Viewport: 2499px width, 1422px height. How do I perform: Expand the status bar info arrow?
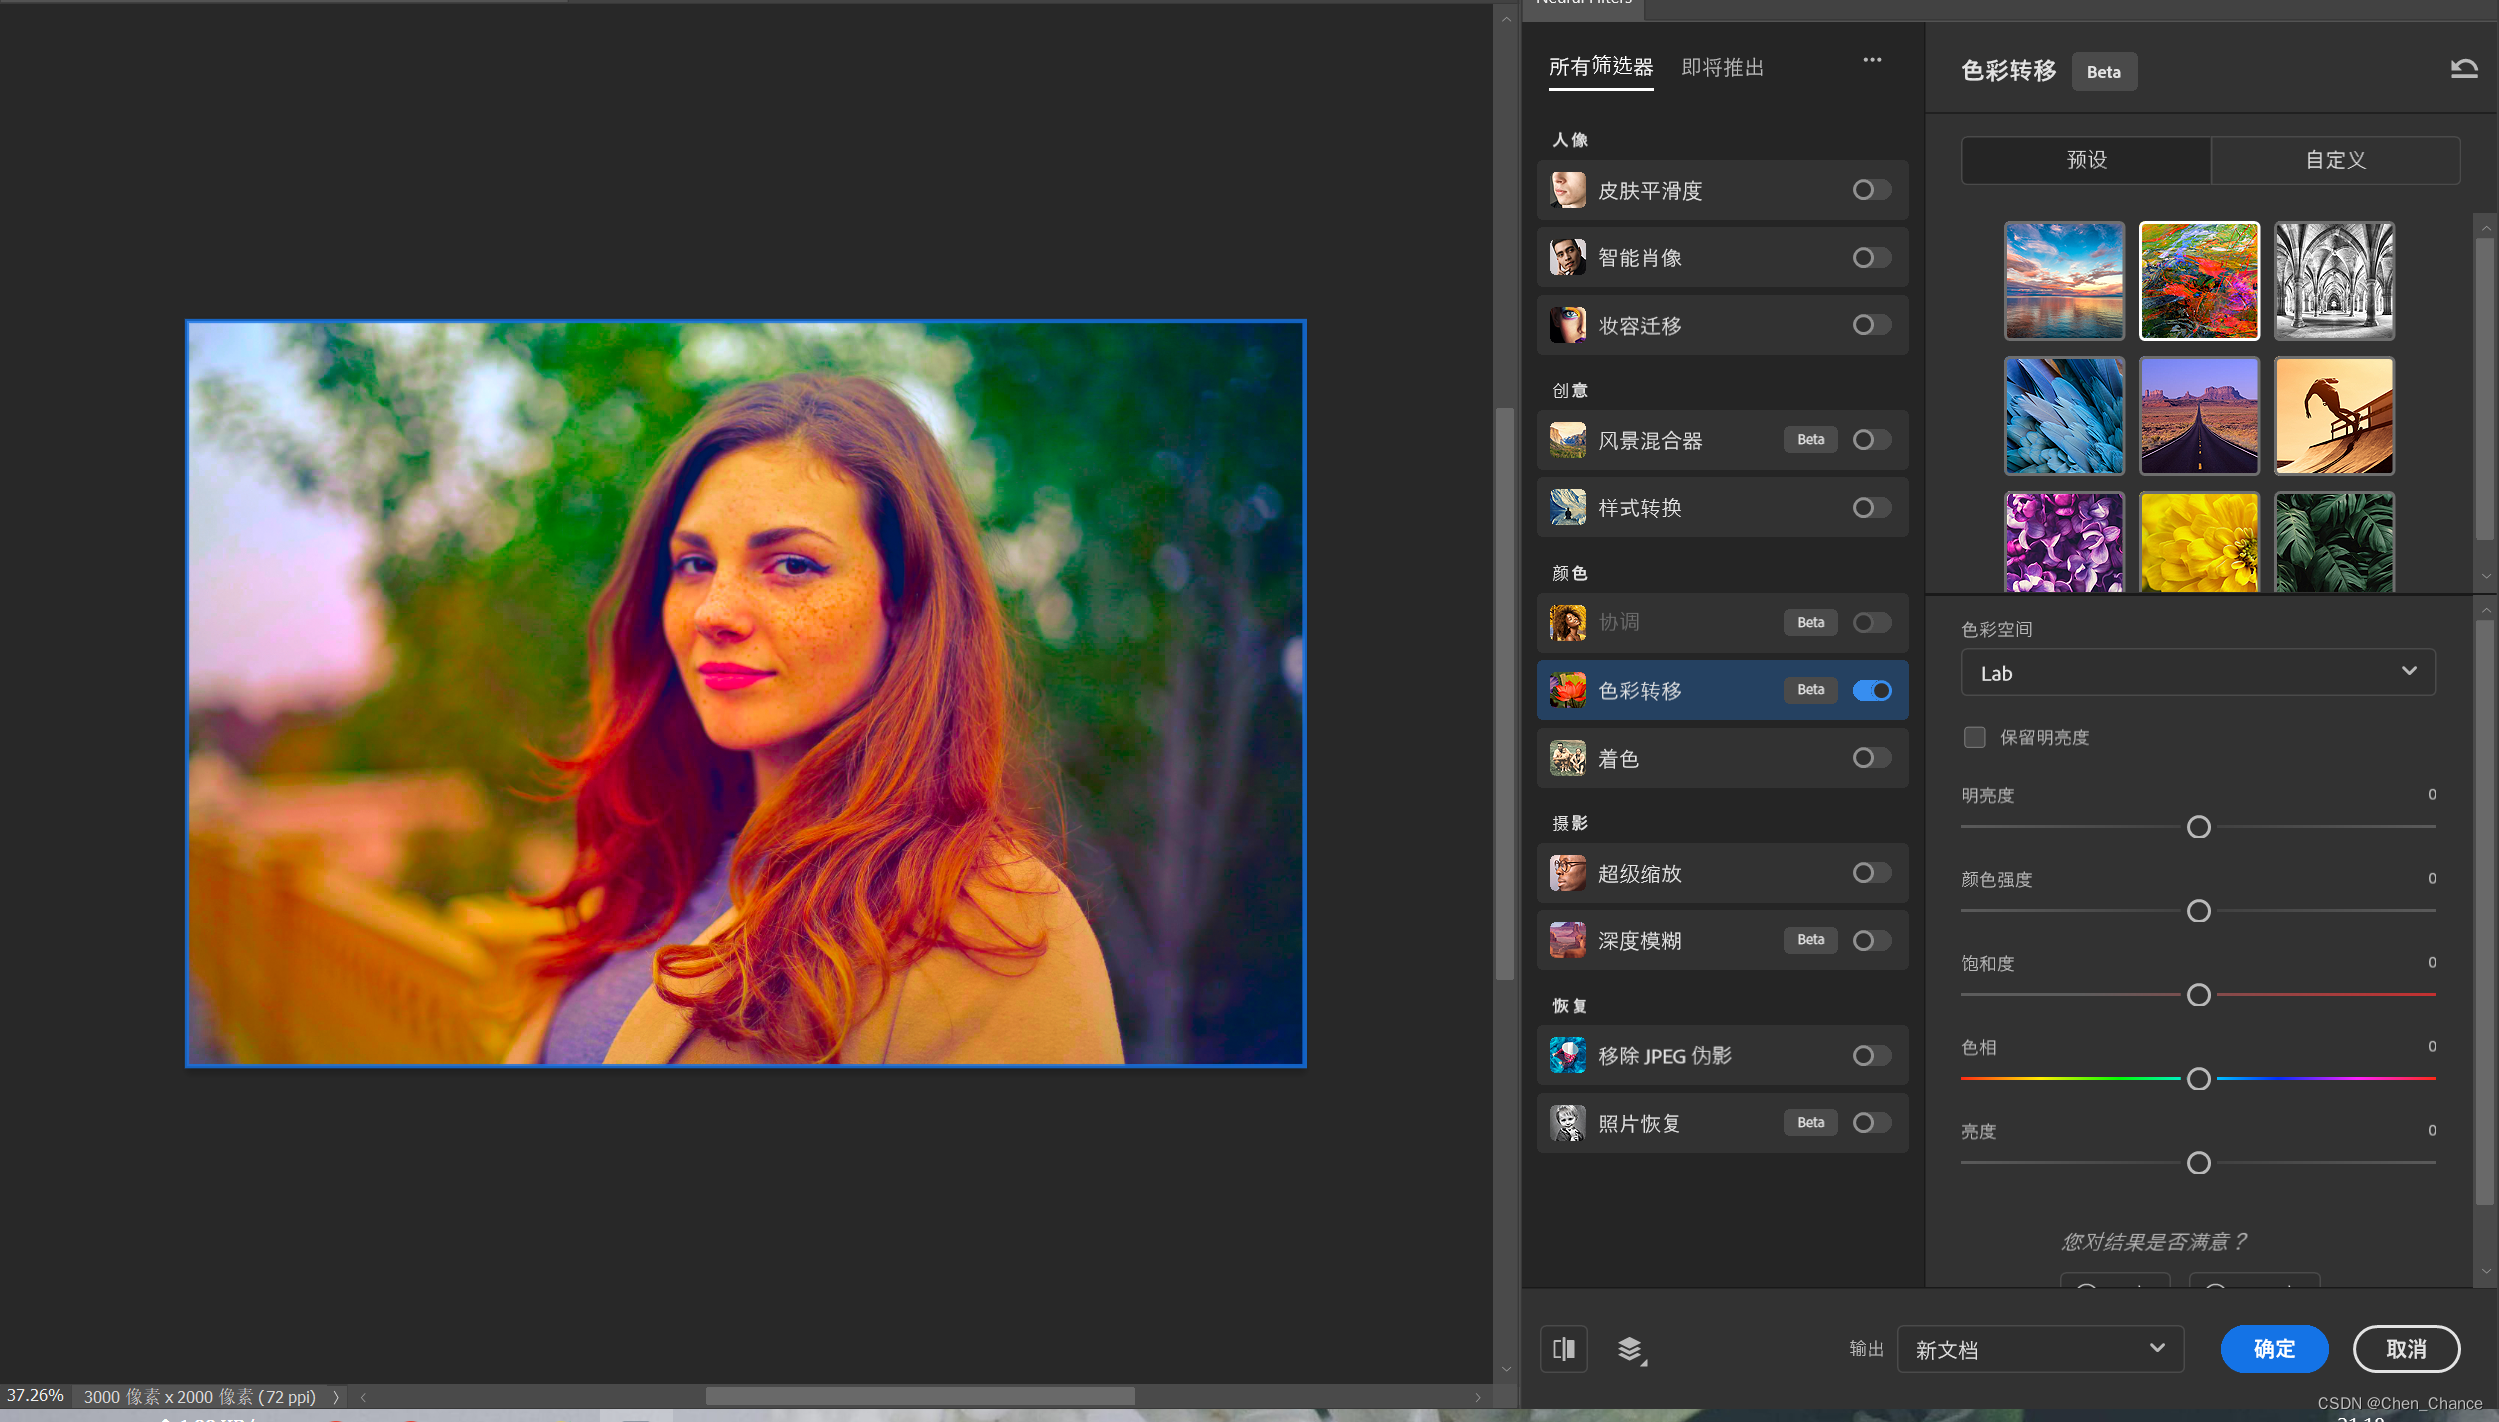336,1397
